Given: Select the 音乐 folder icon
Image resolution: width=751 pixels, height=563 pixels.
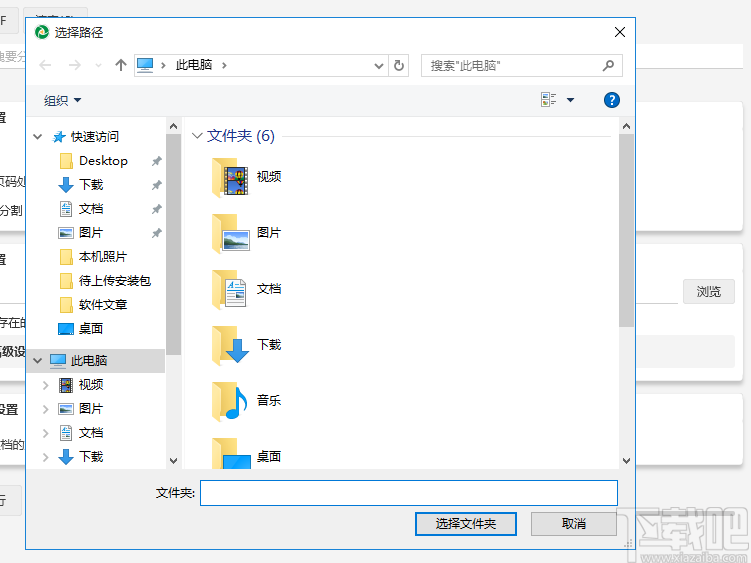Looking at the screenshot, I should click(230, 401).
